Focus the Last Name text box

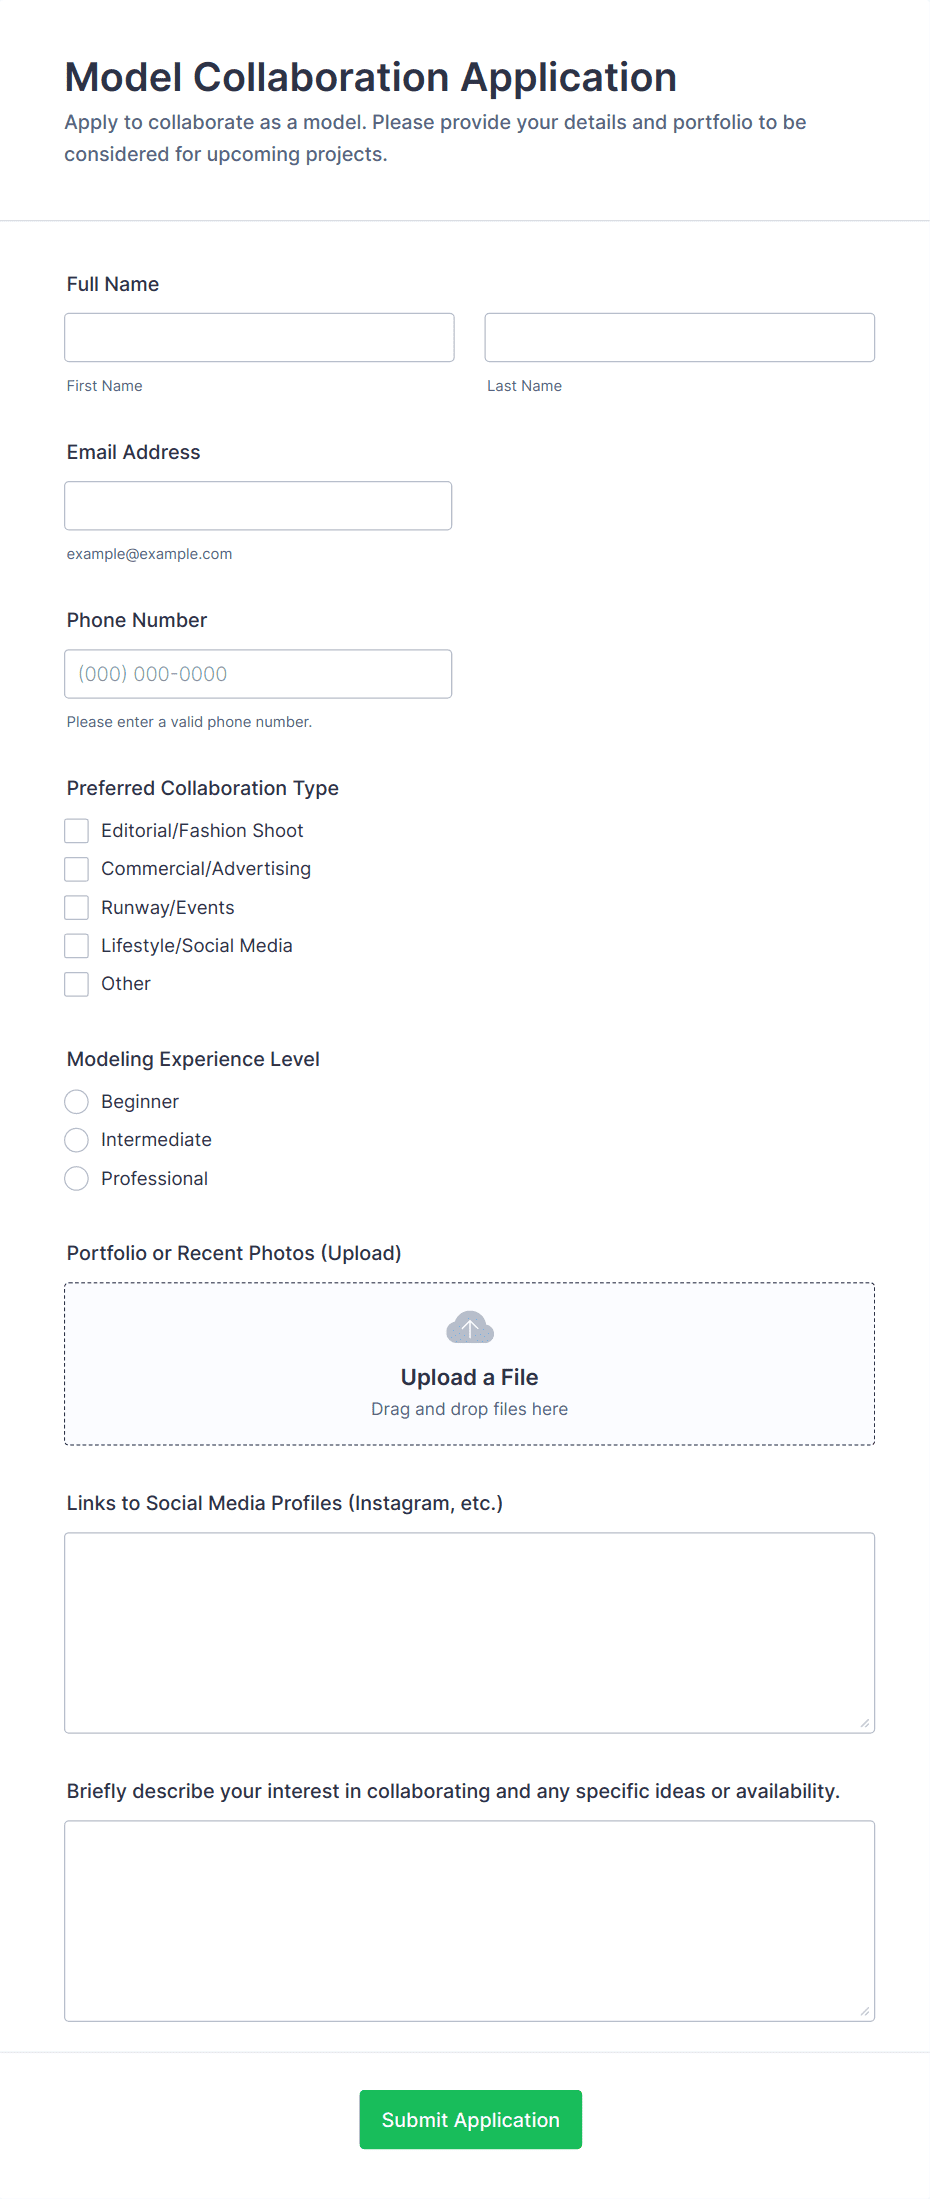pyautogui.click(x=679, y=337)
